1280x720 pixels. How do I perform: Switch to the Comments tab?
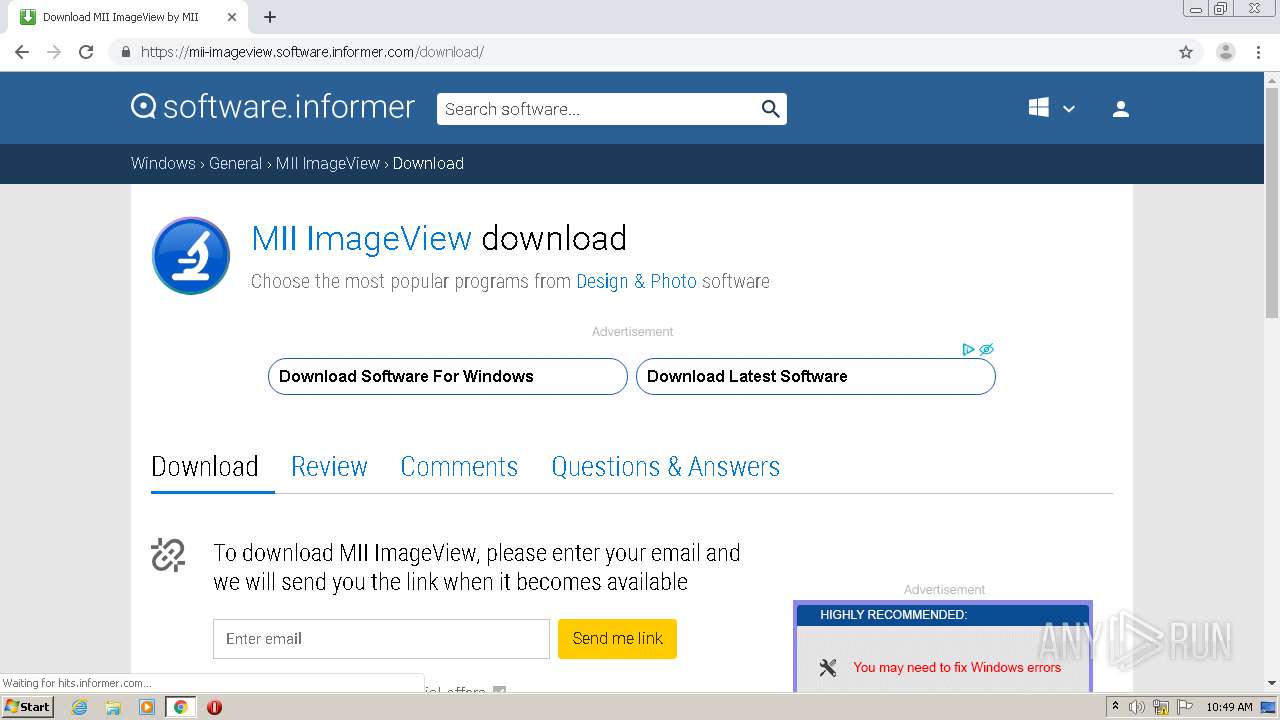459,466
